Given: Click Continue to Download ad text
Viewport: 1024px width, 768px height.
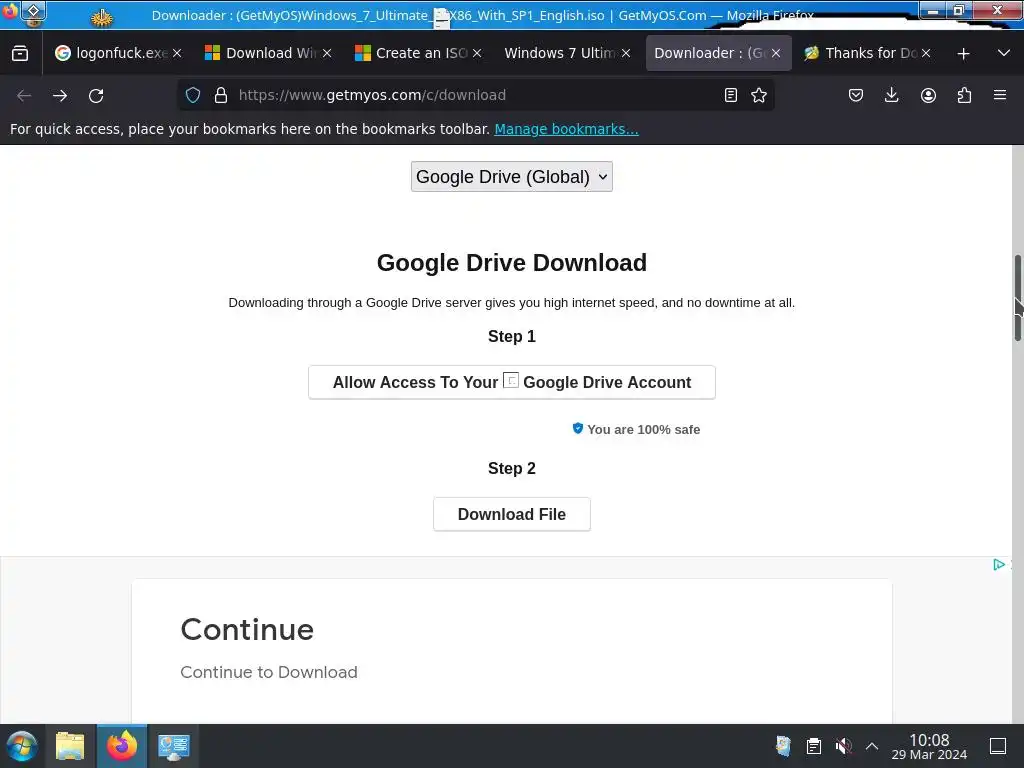Looking at the screenshot, I should [x=268, y=672].
